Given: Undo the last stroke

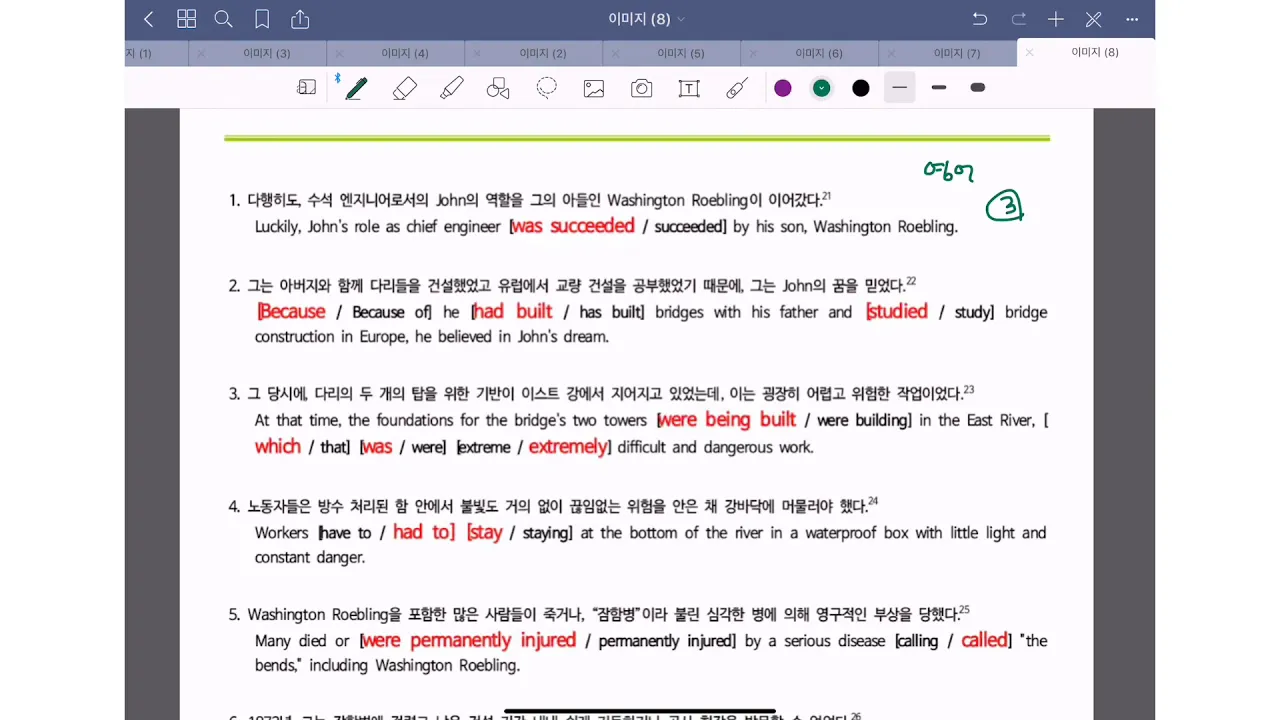Looking at the screenshot, I should pyautogui.click(x=980, y=19).
